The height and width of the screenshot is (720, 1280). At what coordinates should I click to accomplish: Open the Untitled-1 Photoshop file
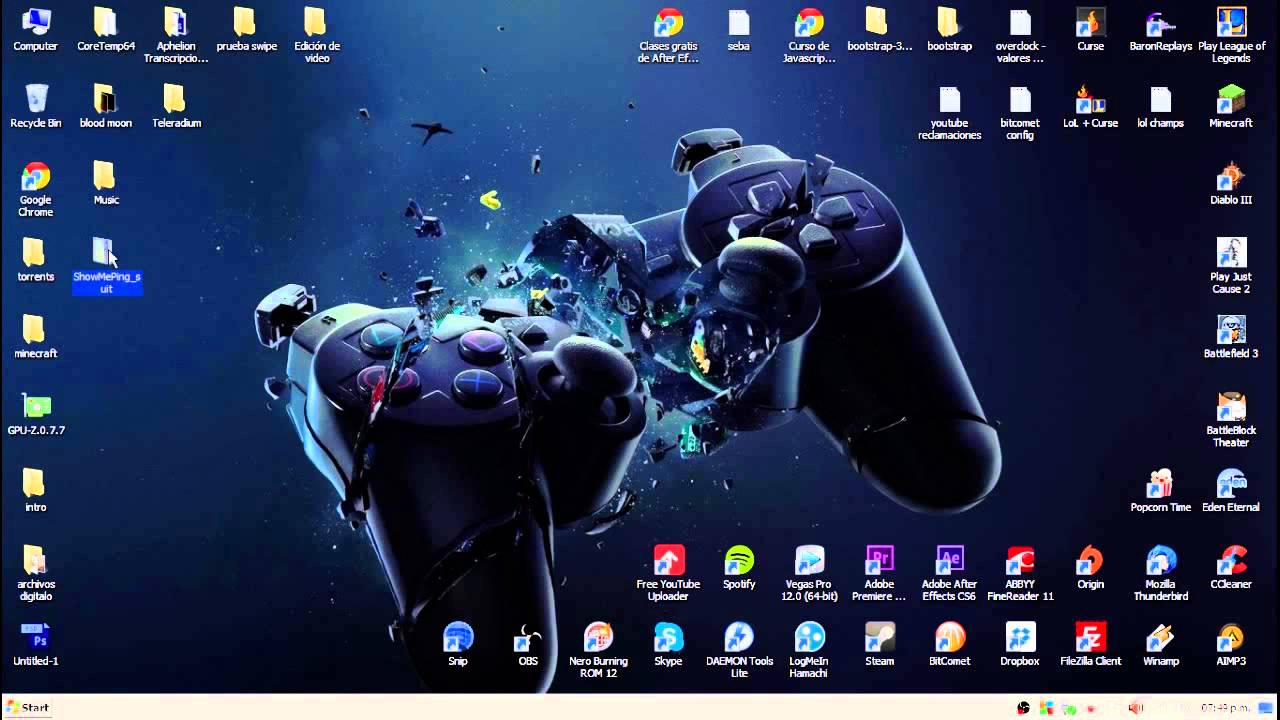point(35,645)
